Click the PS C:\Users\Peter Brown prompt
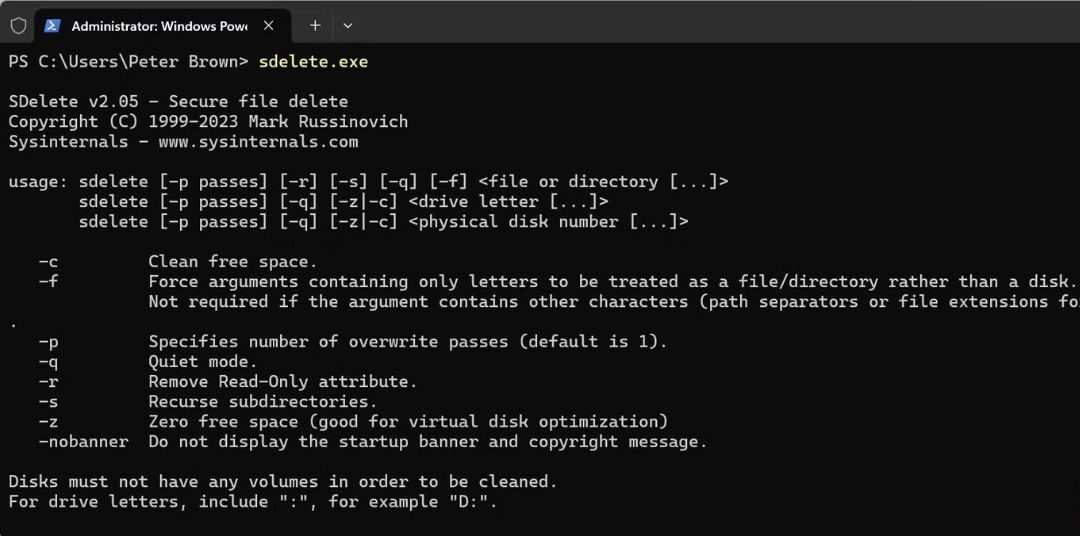 pos(128,62)
